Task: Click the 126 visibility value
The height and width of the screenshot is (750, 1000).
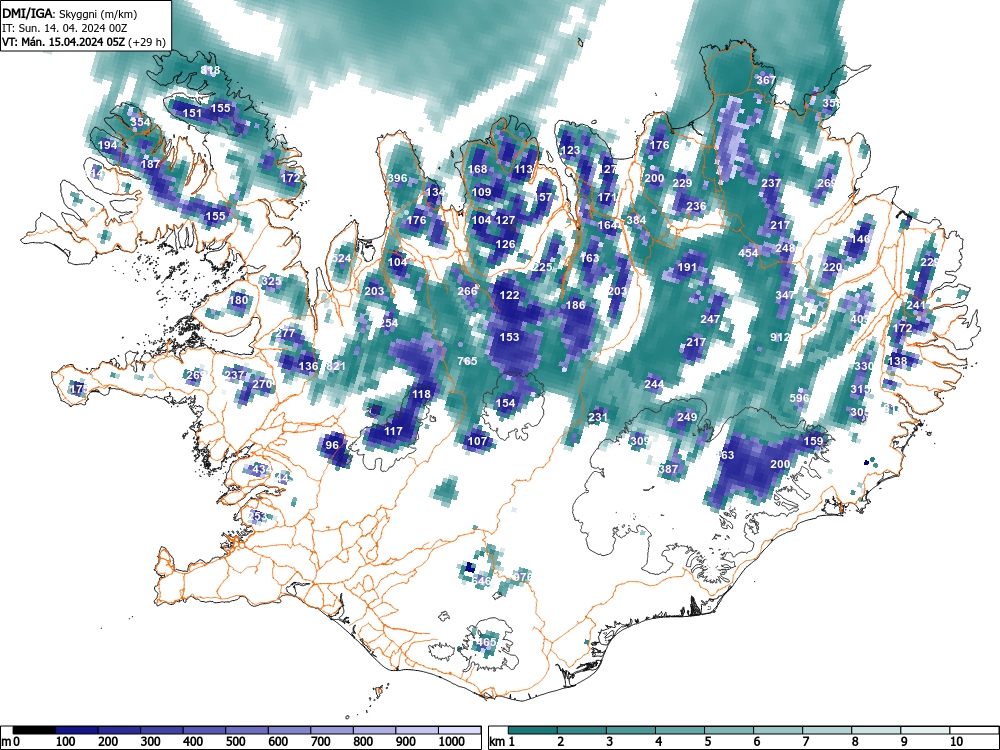Action: pyautogui.click(x=505, y=244)
